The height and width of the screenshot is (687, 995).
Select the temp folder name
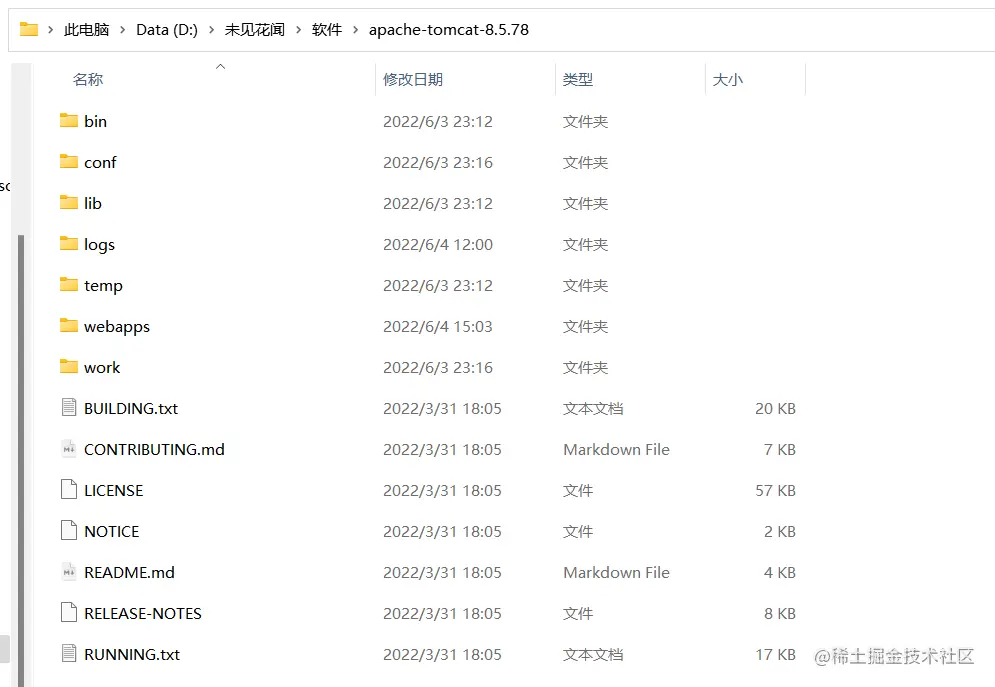(103, 286)
